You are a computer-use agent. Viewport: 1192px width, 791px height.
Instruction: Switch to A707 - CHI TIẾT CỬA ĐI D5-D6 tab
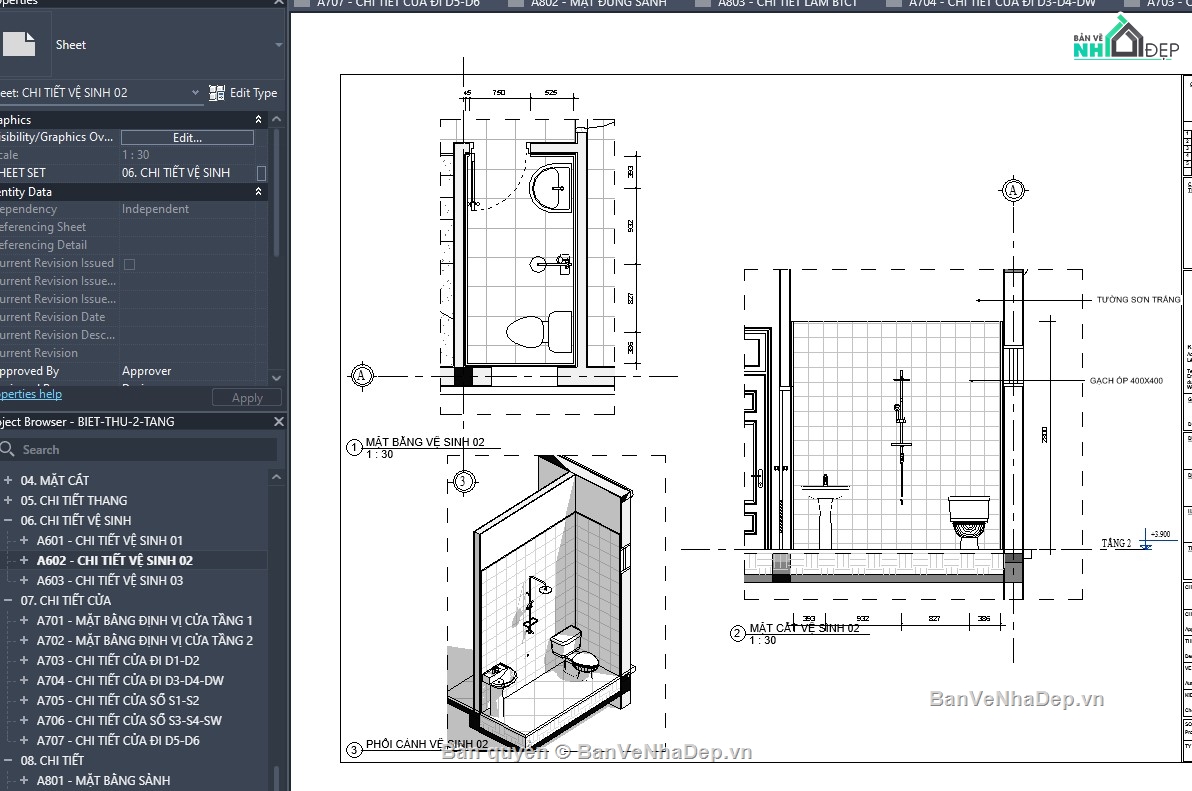pos(397,4)
